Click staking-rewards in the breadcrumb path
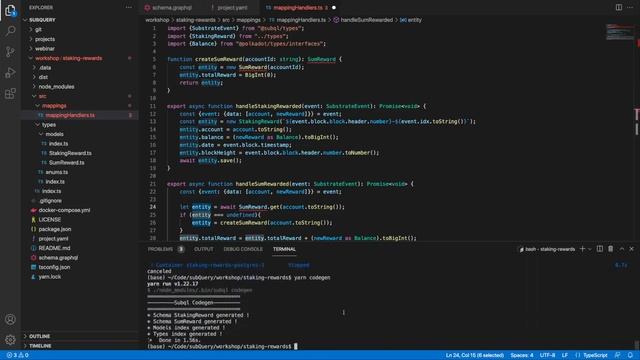The width and height of the screenshot is (640, 360). click(x=196, y=20)
